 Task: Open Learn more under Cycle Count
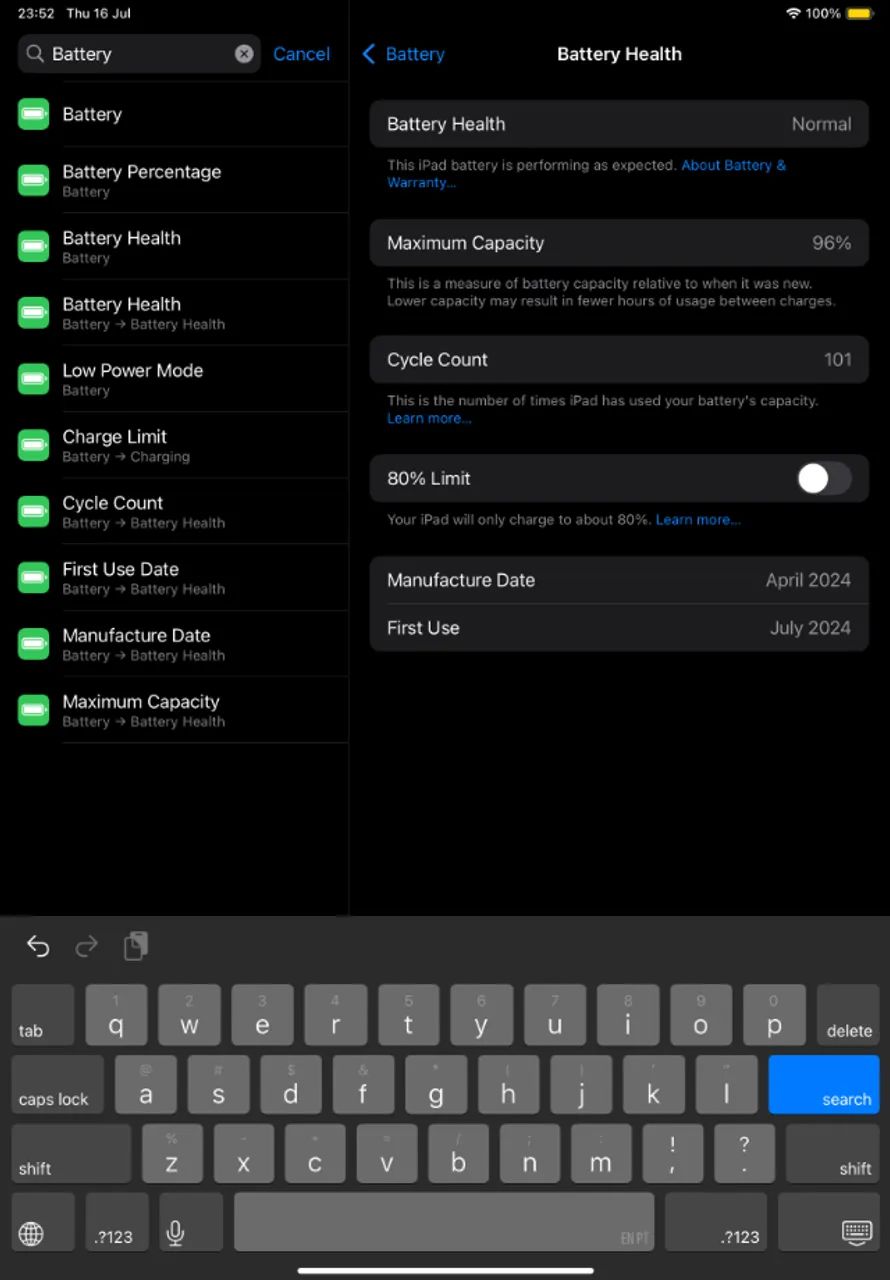[429, 418]
